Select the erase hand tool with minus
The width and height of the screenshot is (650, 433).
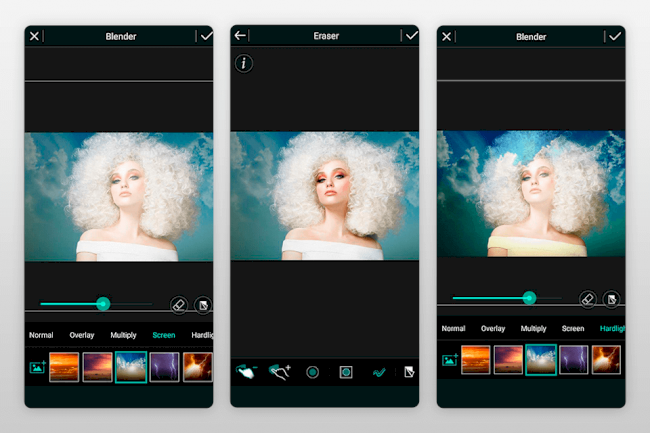pyautogui.click(x=246, y=372)
